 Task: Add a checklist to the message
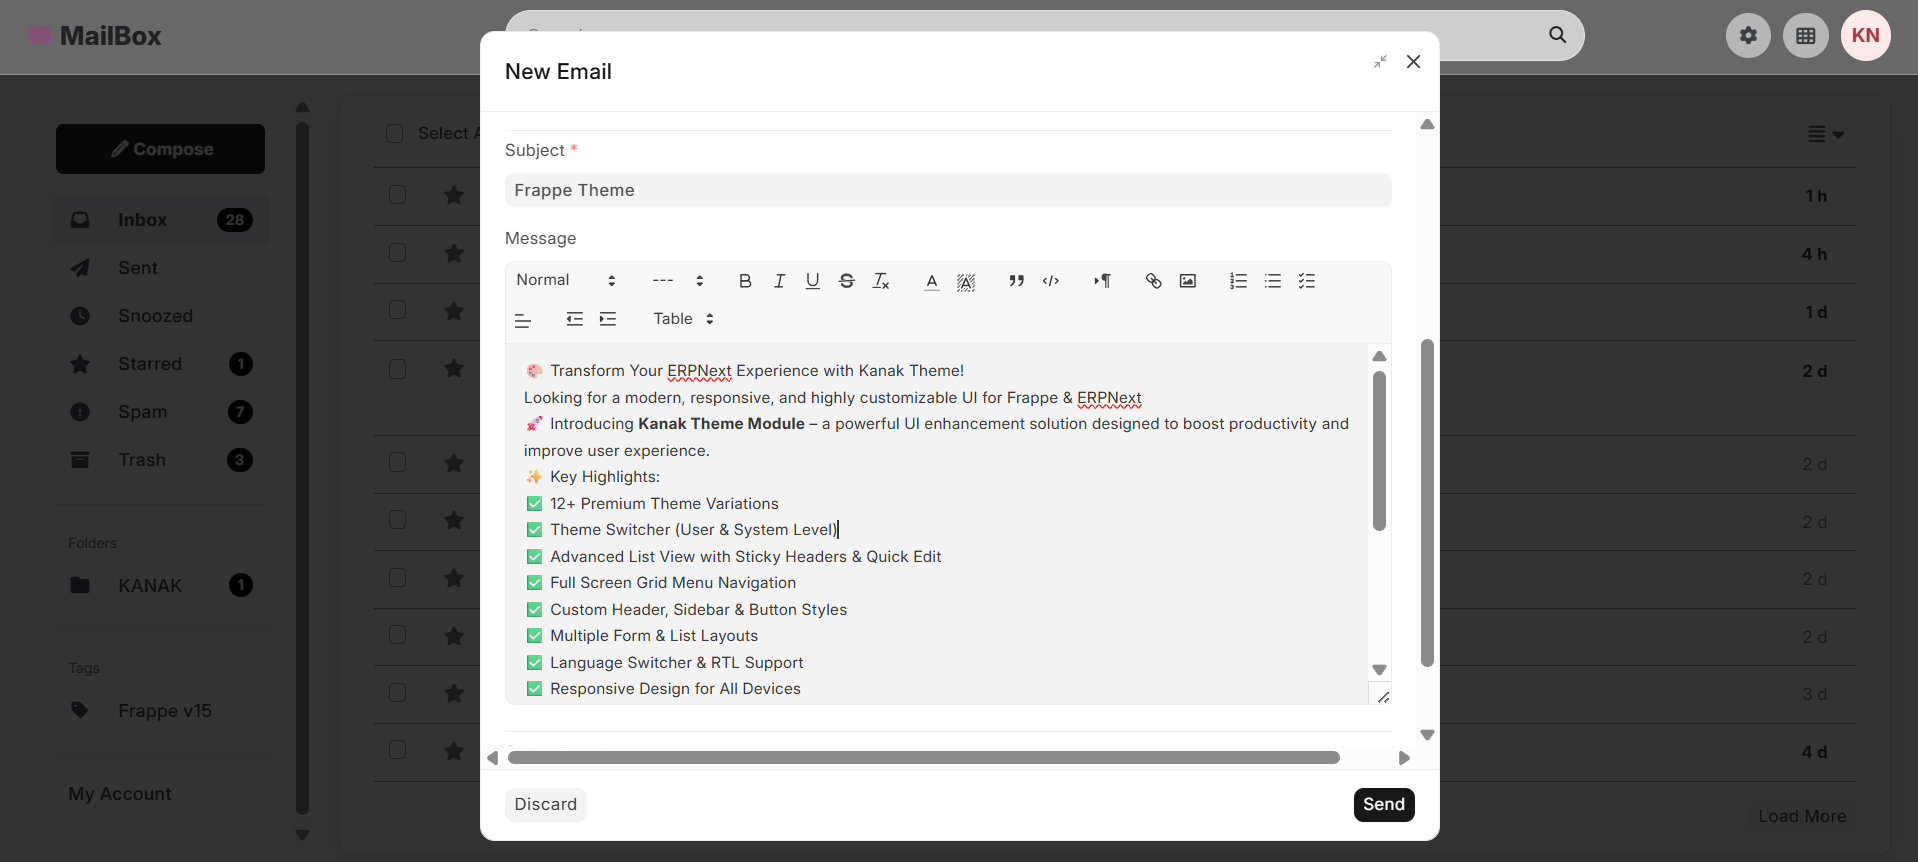(1307, 281)
